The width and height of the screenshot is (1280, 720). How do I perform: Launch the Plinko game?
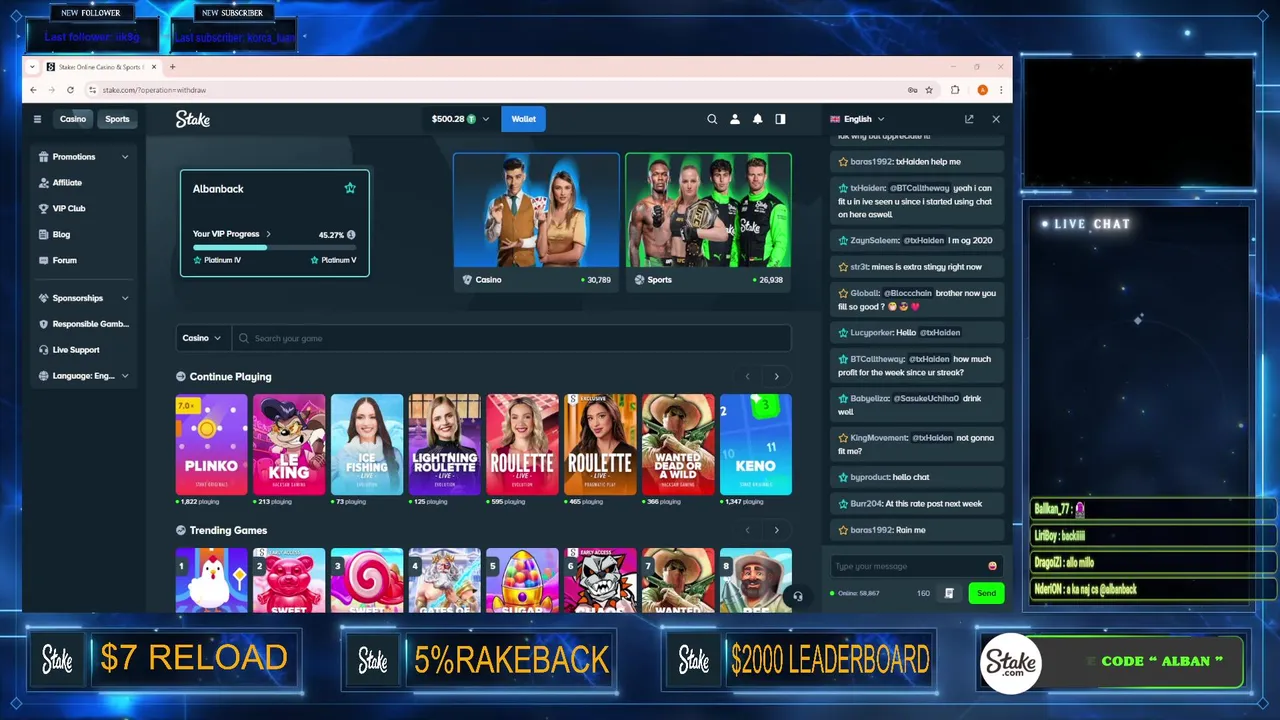pyautogui.click(x=211, y=445)
